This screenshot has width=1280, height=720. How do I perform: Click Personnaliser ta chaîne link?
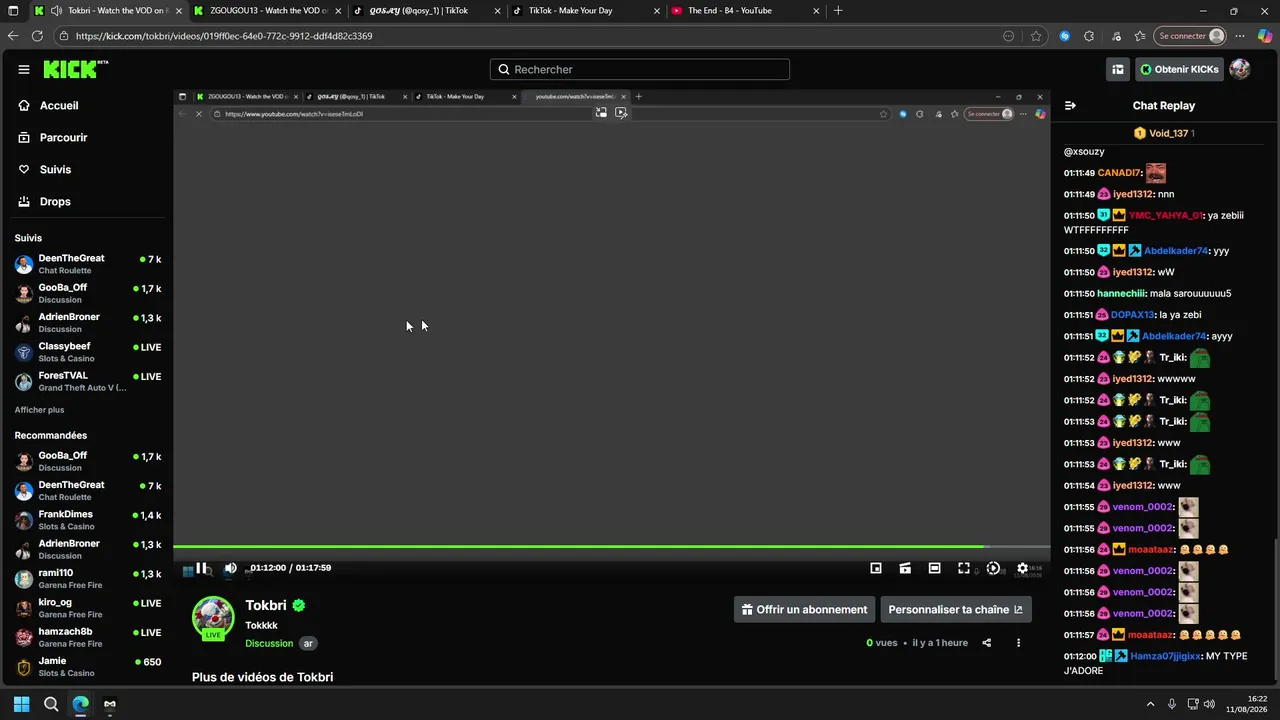pos(955,609)
